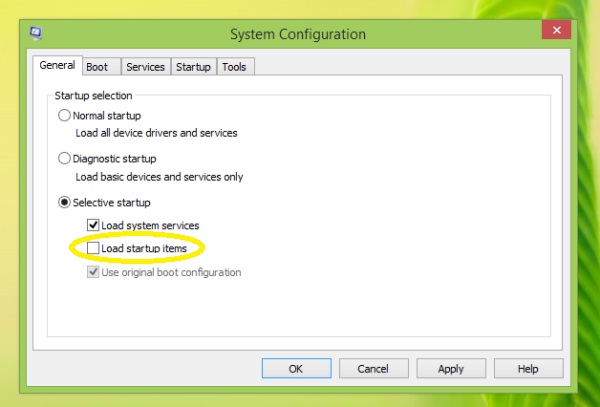600x407 pixels.
Task: Go to the Services tab
Action: [x=145, y=67]
